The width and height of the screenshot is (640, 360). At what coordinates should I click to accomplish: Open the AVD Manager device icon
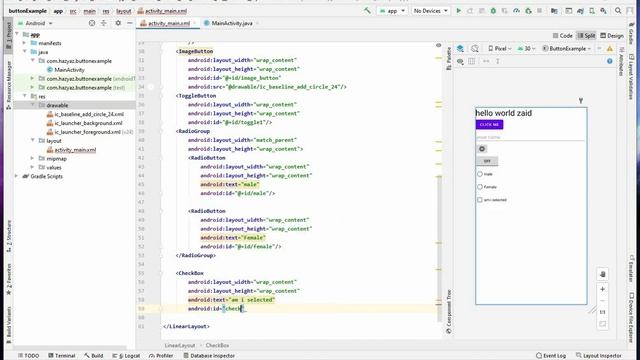point(592,11)
